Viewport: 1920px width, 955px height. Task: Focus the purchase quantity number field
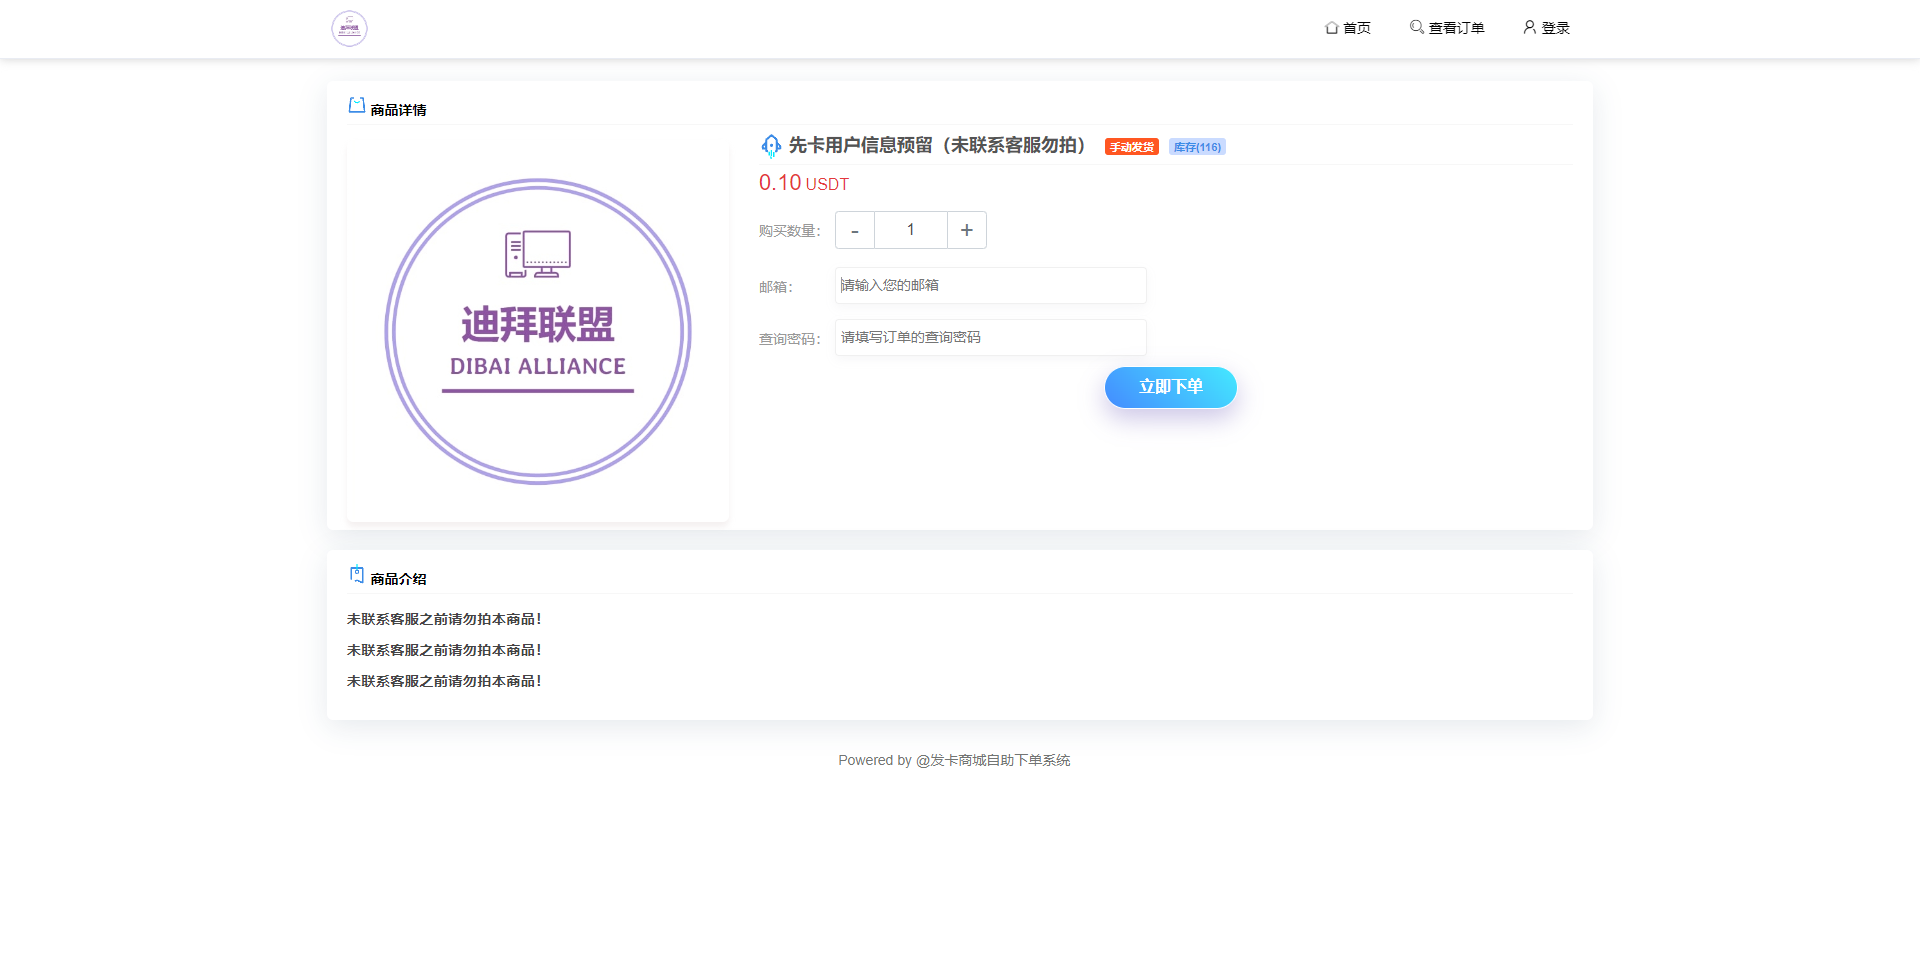(911, 230)
